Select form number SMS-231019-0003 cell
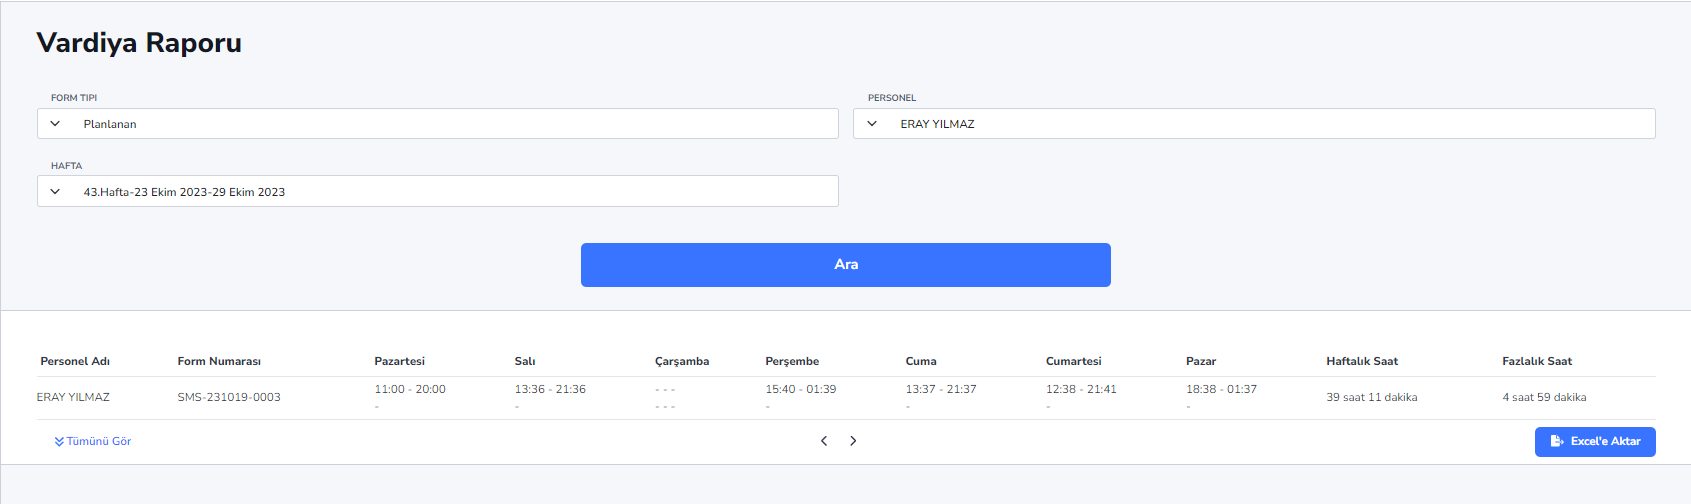Image resolution: width=1691 pixels, height=504 pixels. [x=229, y=397]
